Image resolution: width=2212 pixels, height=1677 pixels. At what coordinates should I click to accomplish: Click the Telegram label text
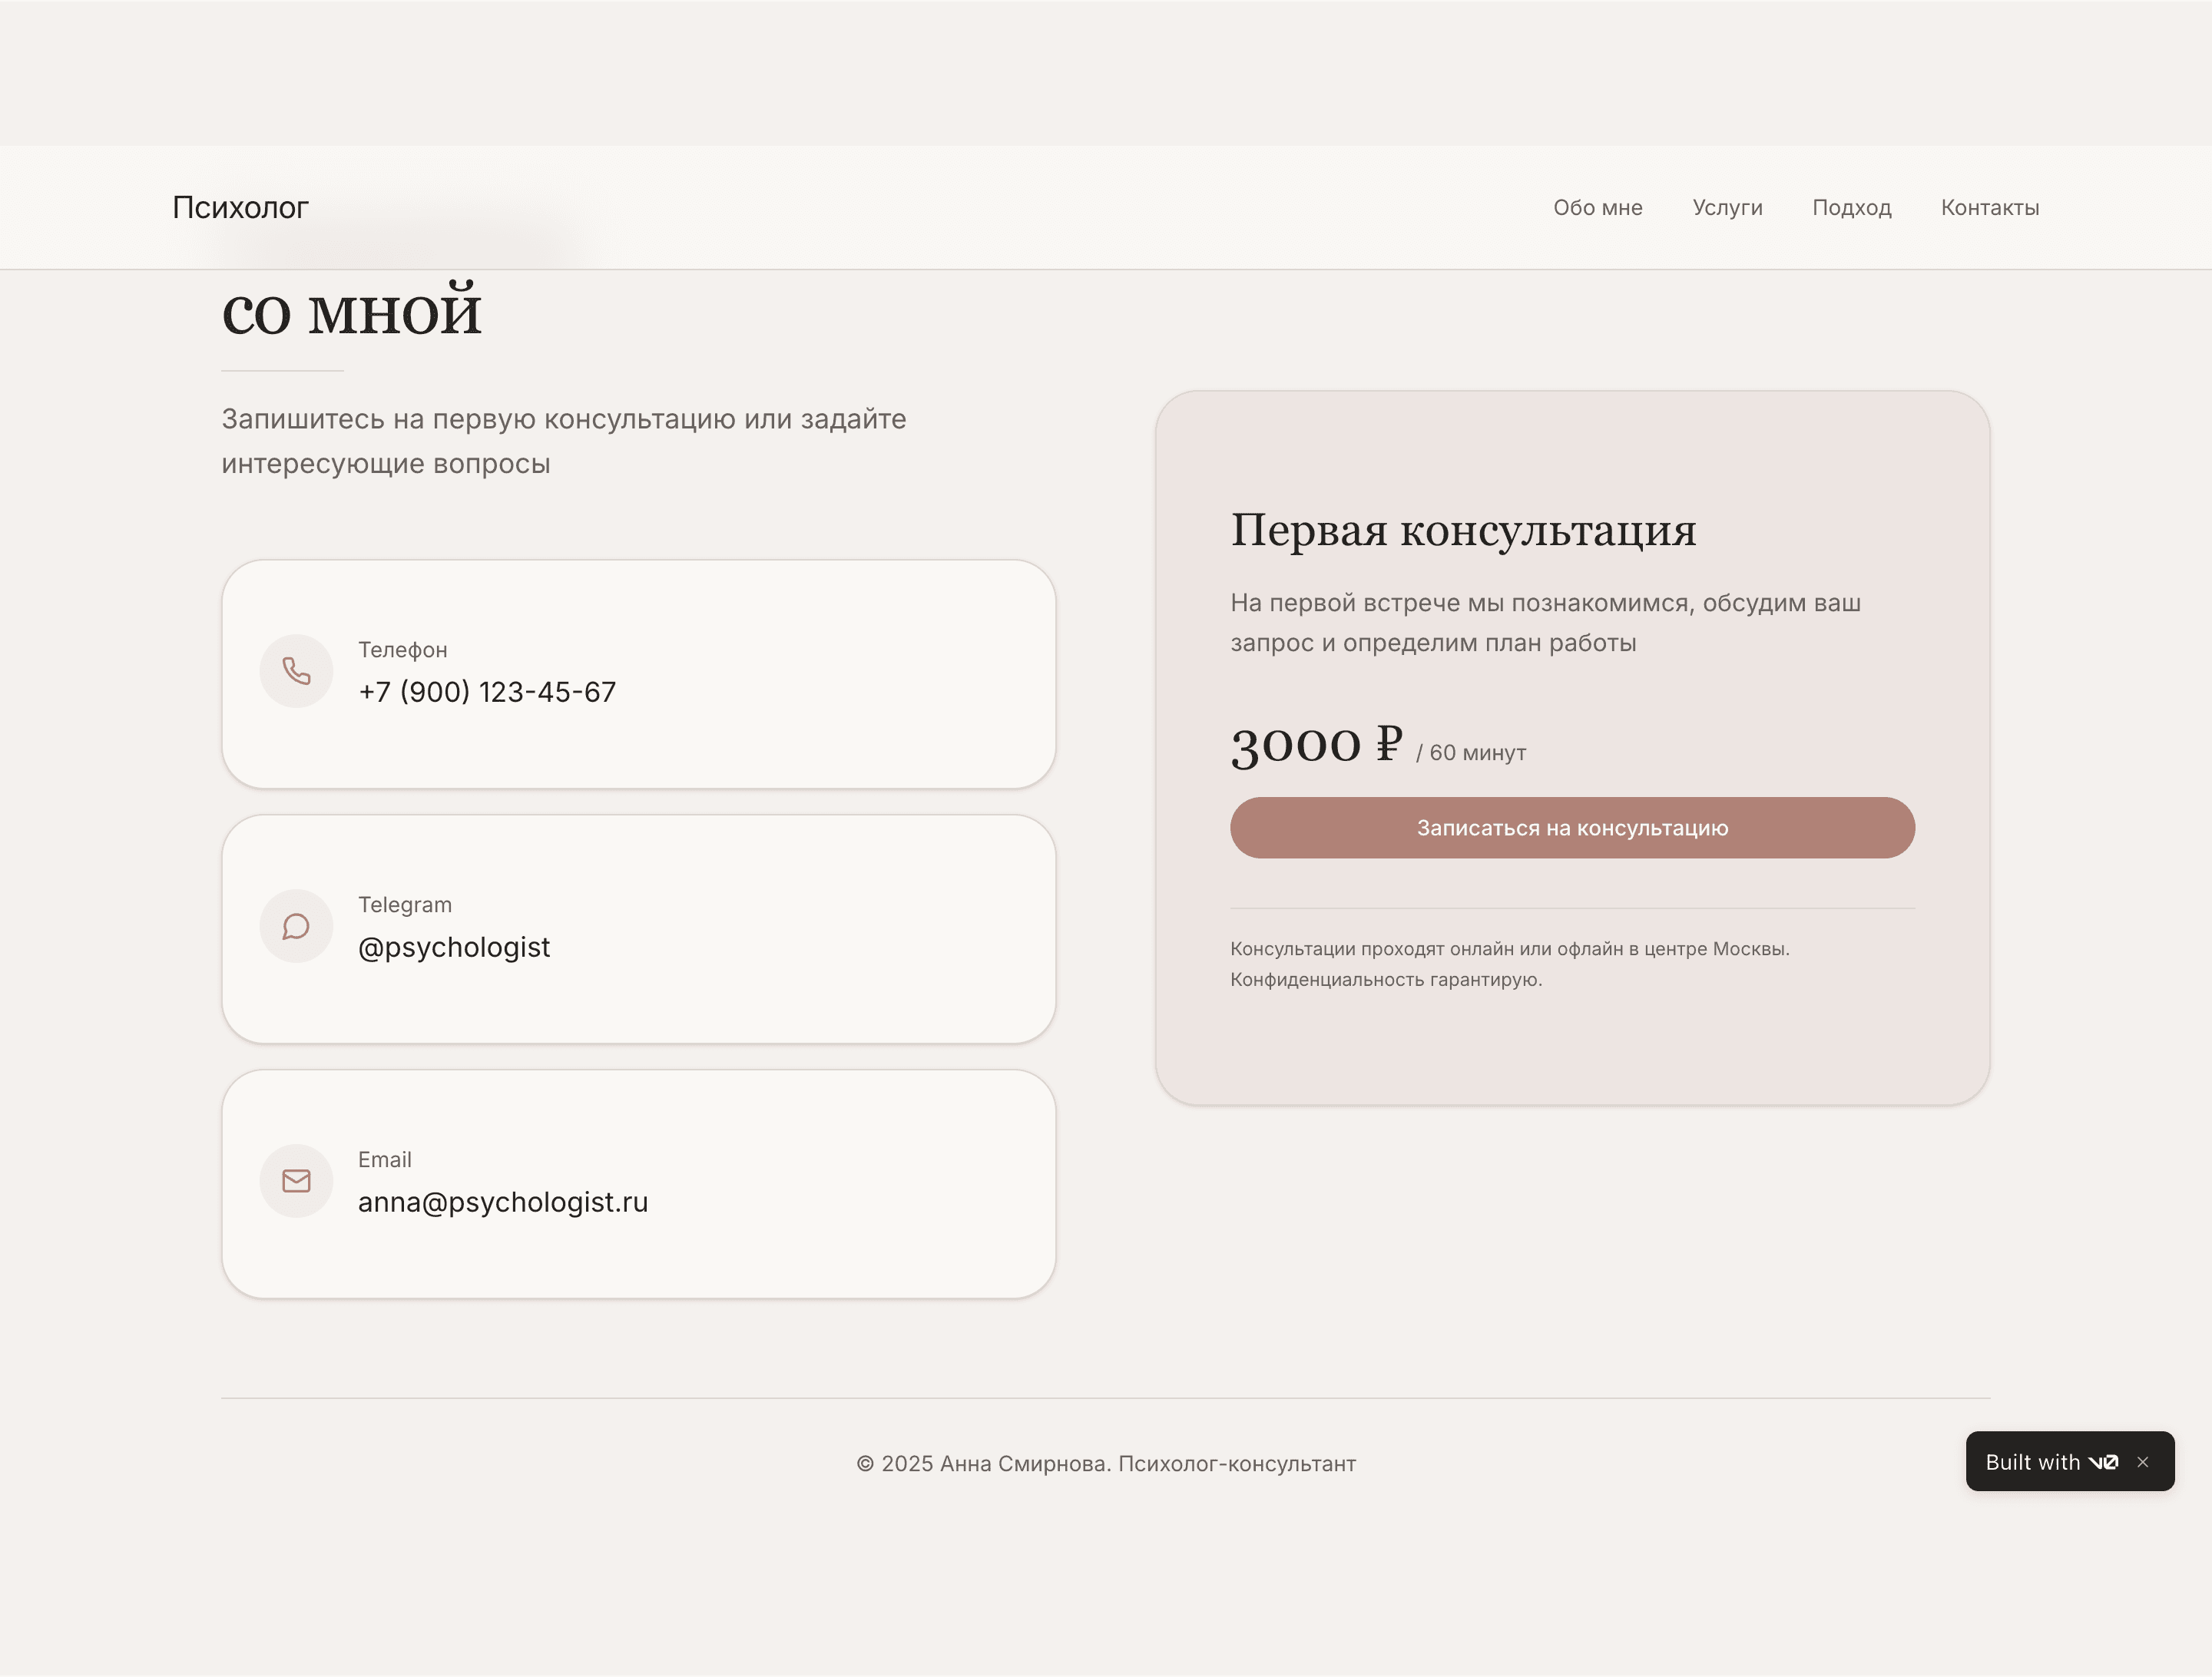tap(405, 905)
